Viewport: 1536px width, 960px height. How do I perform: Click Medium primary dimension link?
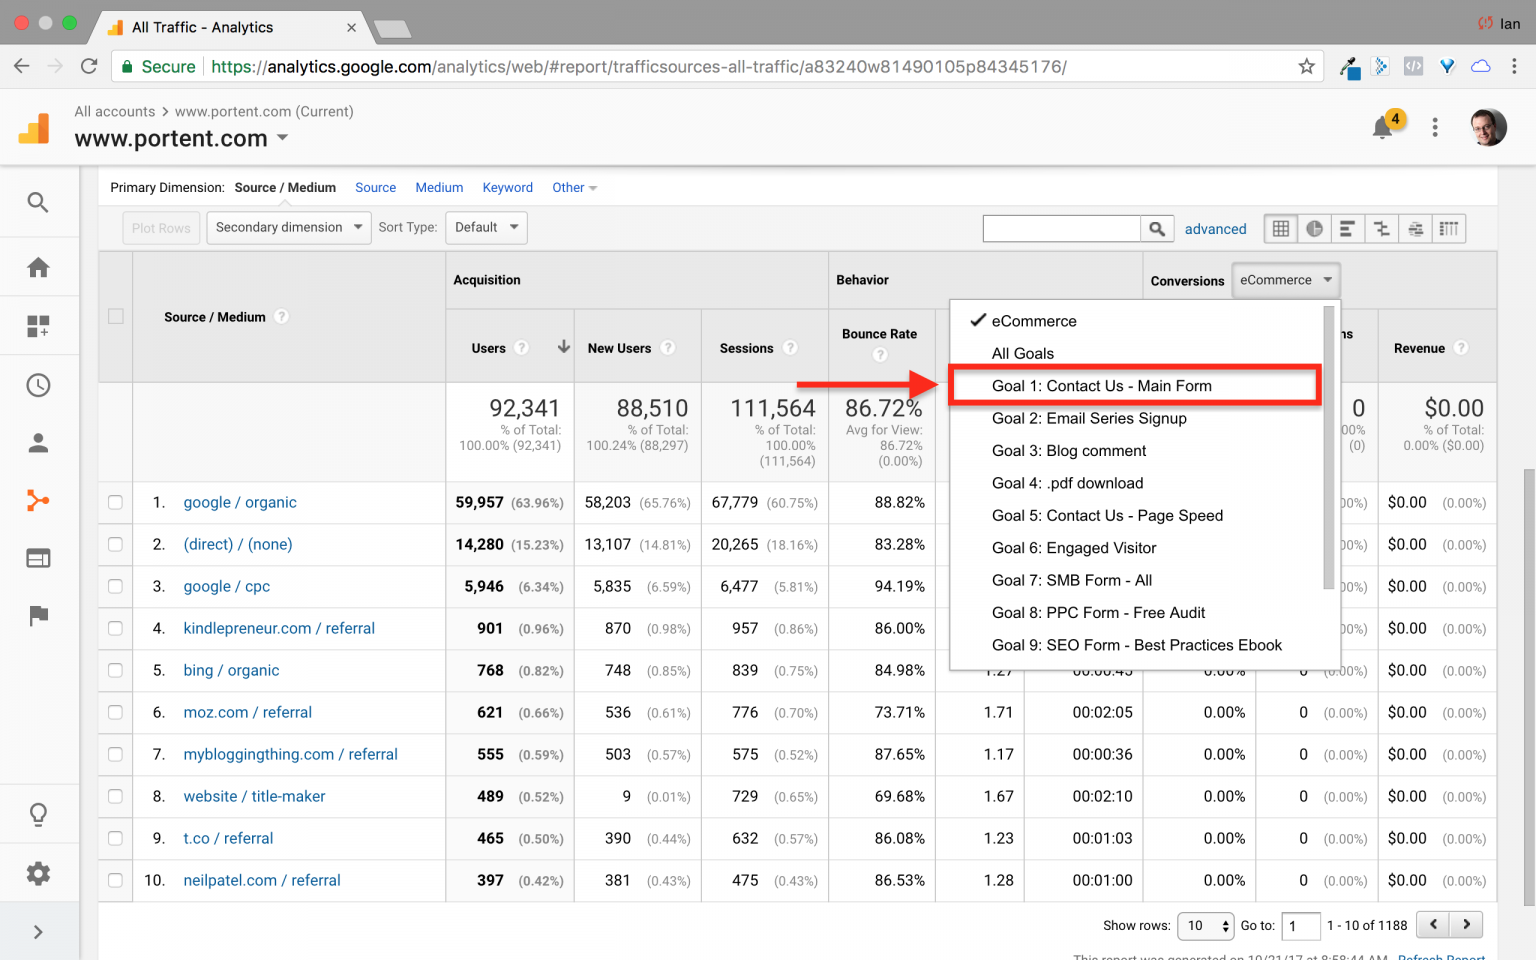point(439,187)
